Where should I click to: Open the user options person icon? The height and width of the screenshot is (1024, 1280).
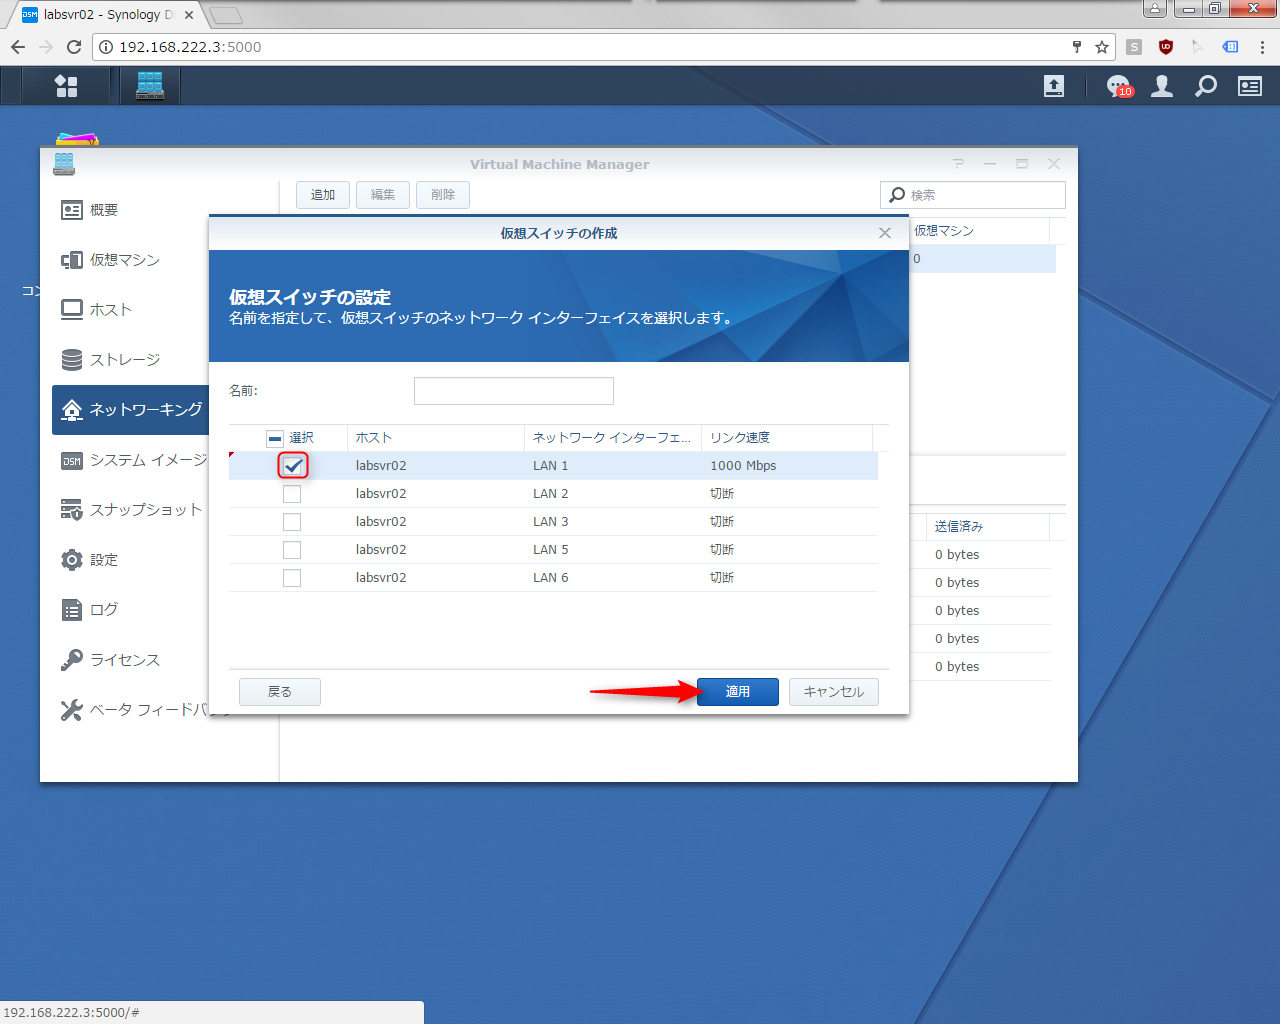point(1162,86)
